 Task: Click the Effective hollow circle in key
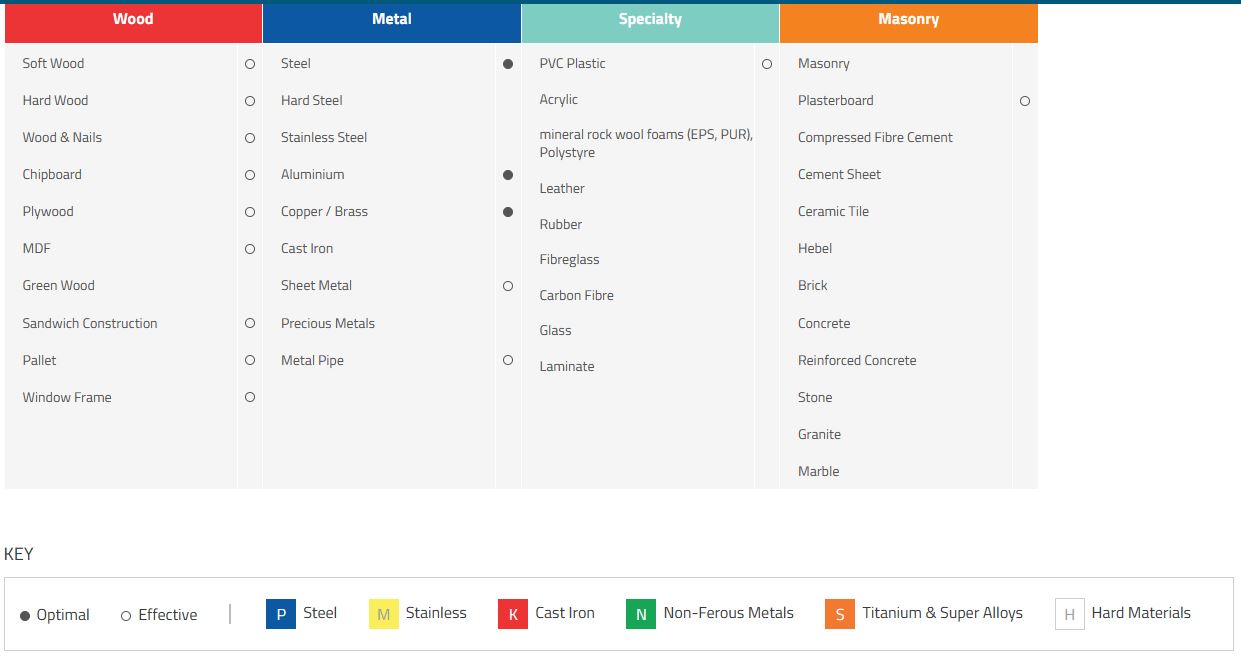pyautogui.click(x=126, y=616)
